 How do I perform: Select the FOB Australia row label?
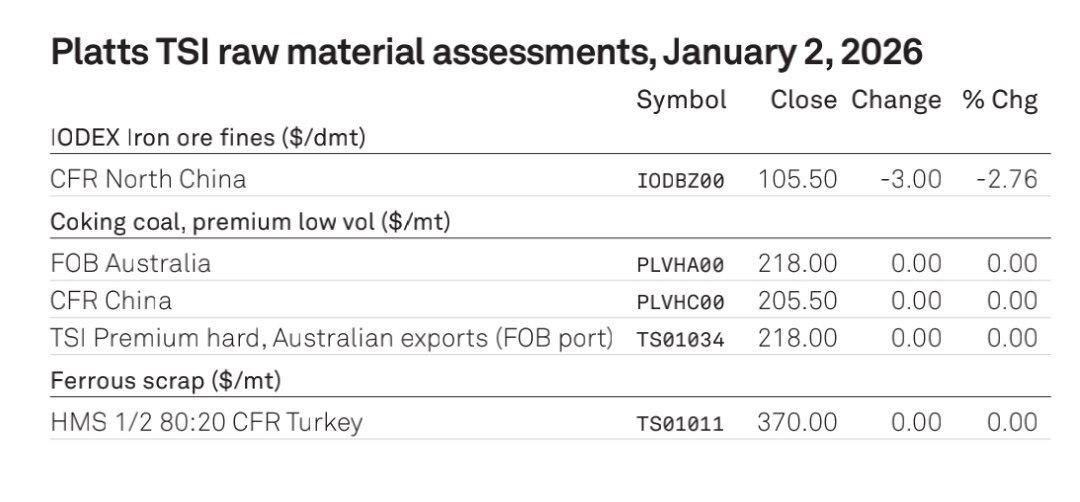(x=130, y=263)
